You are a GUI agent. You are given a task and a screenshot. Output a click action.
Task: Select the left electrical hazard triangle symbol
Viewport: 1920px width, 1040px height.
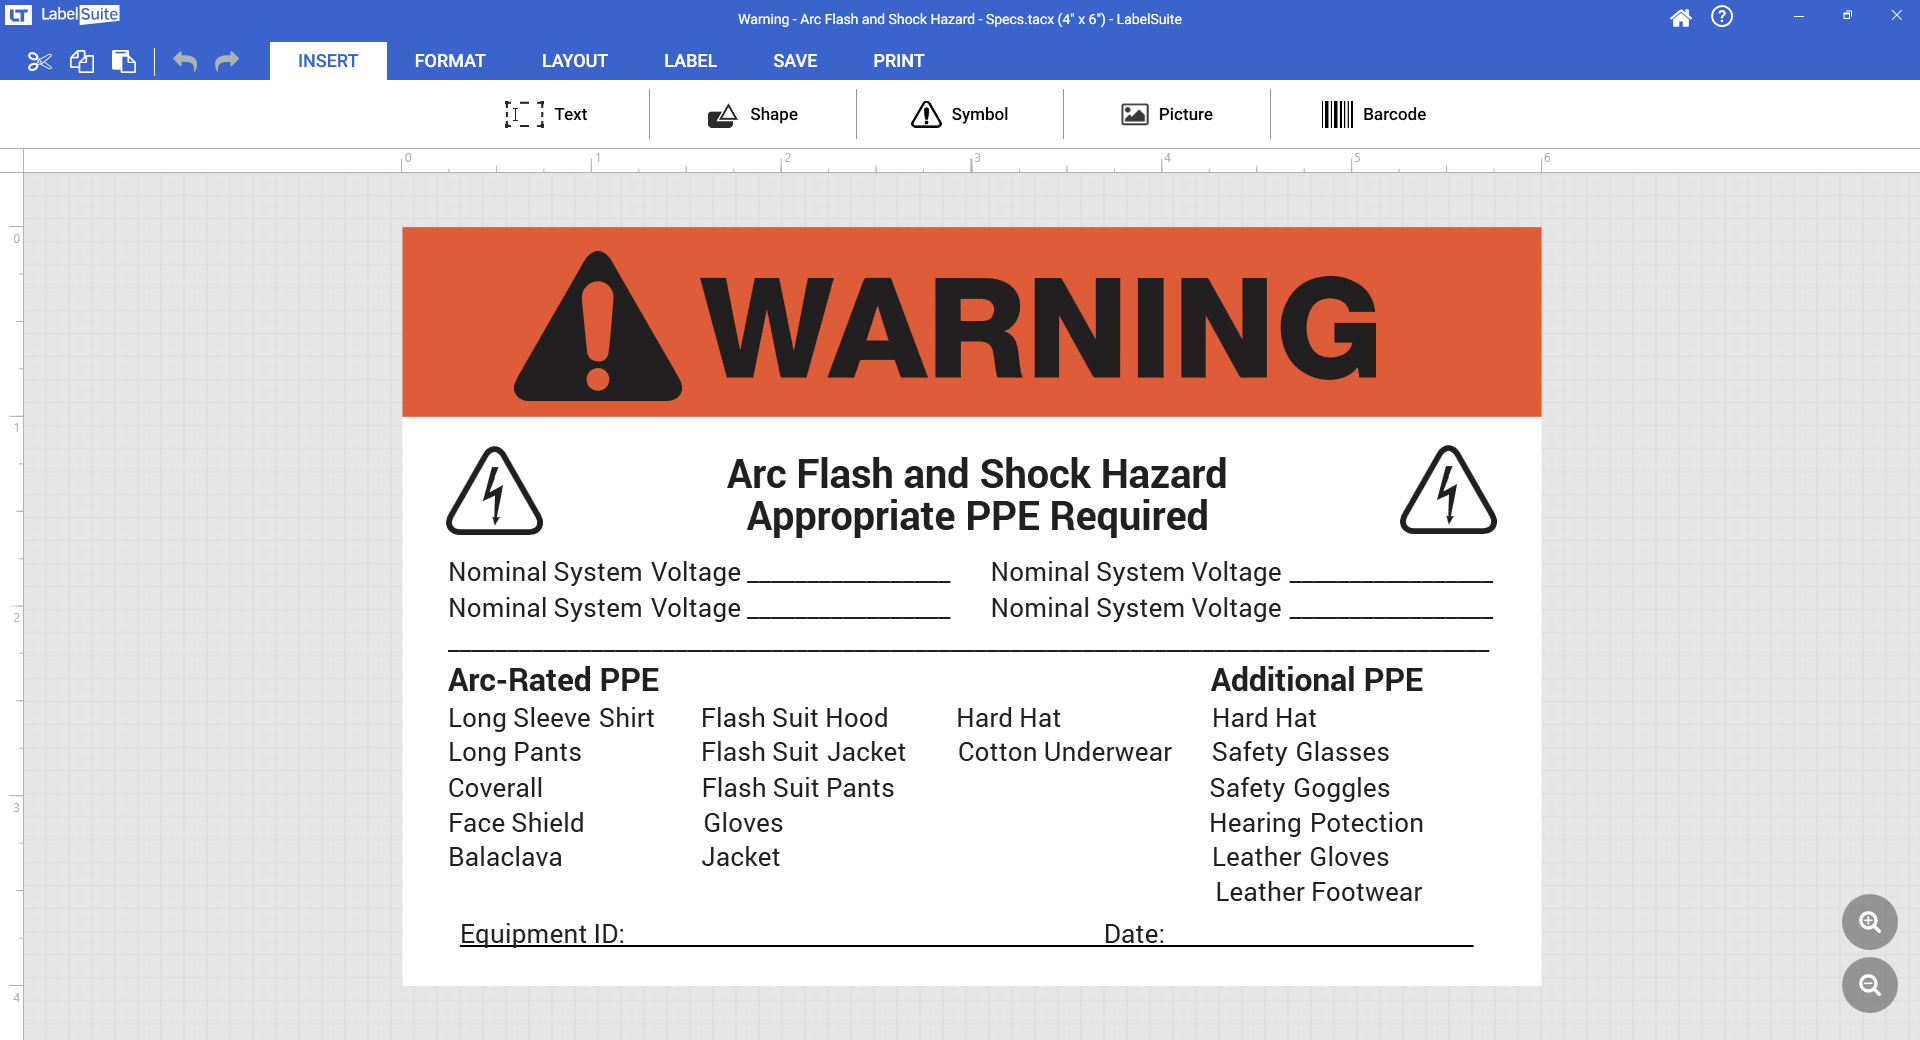pyautogui.click(x=494, y=490)
